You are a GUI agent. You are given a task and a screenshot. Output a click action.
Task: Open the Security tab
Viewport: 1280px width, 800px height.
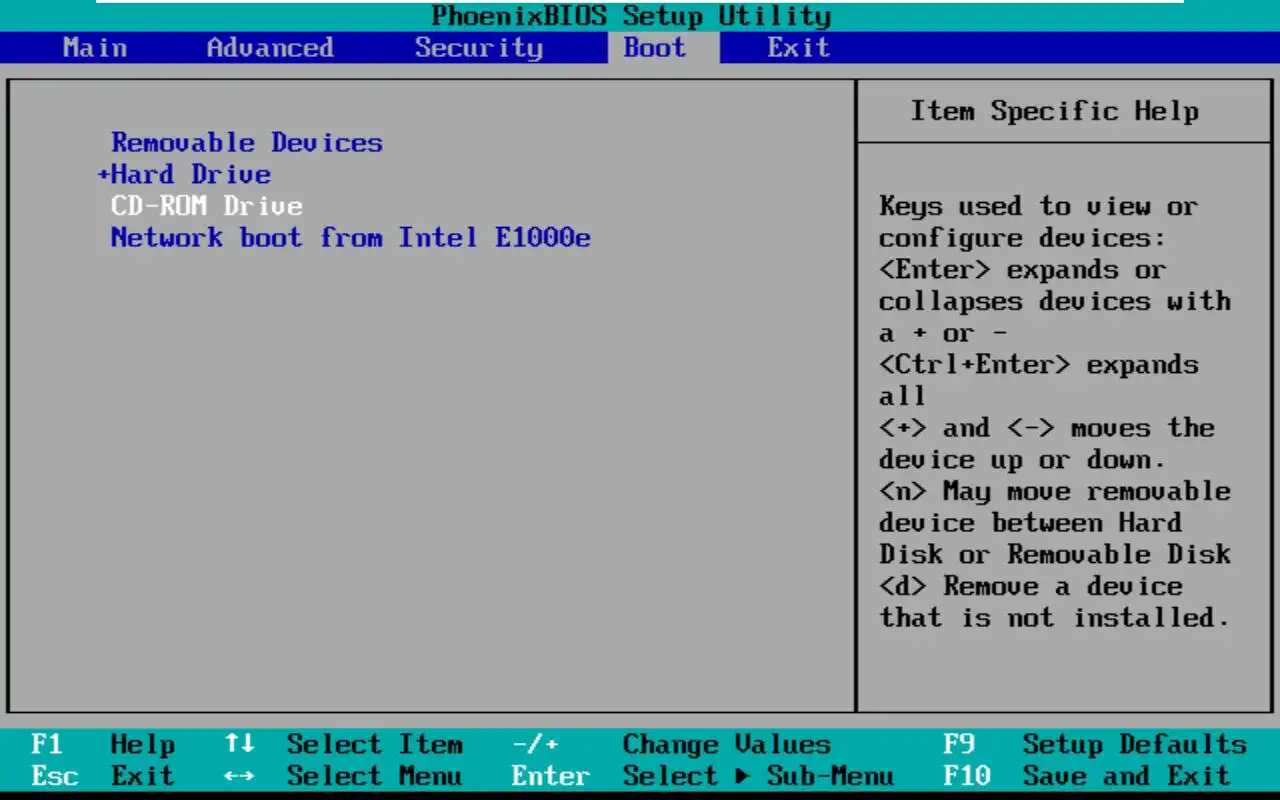coord(479,47)
